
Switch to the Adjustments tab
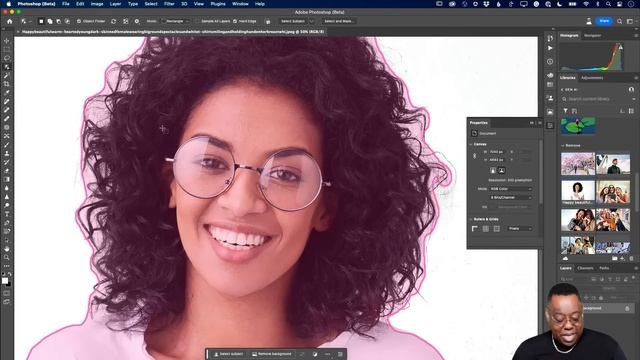click(592, 78)
